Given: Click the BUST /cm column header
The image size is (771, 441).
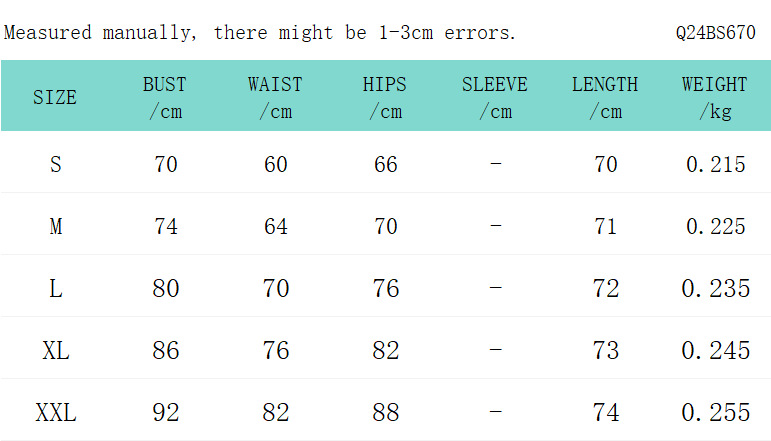Looking at the screenshot, I should (165, 97).
